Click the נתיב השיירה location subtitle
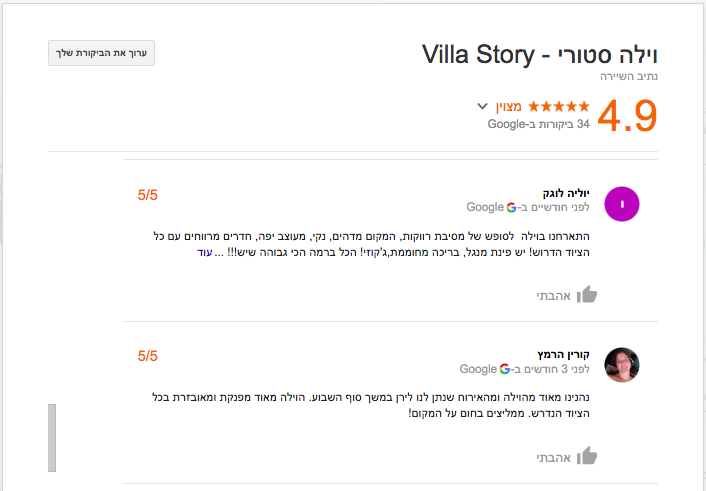 tap(629, 76)
